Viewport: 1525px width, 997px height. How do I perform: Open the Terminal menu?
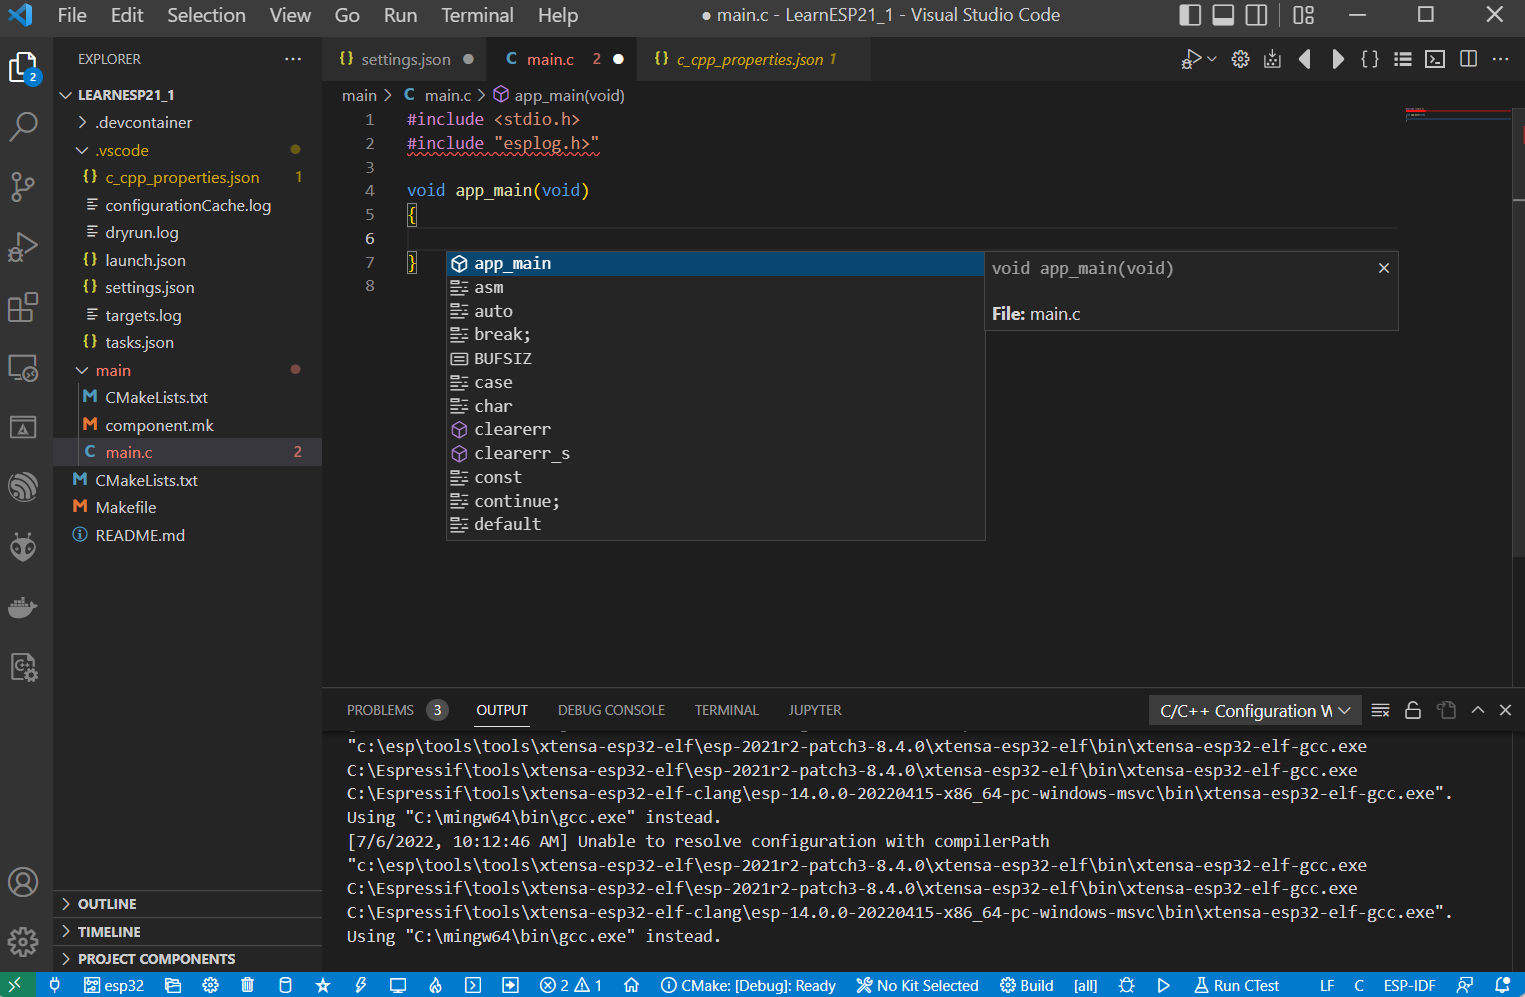click(x=477, y=15)
